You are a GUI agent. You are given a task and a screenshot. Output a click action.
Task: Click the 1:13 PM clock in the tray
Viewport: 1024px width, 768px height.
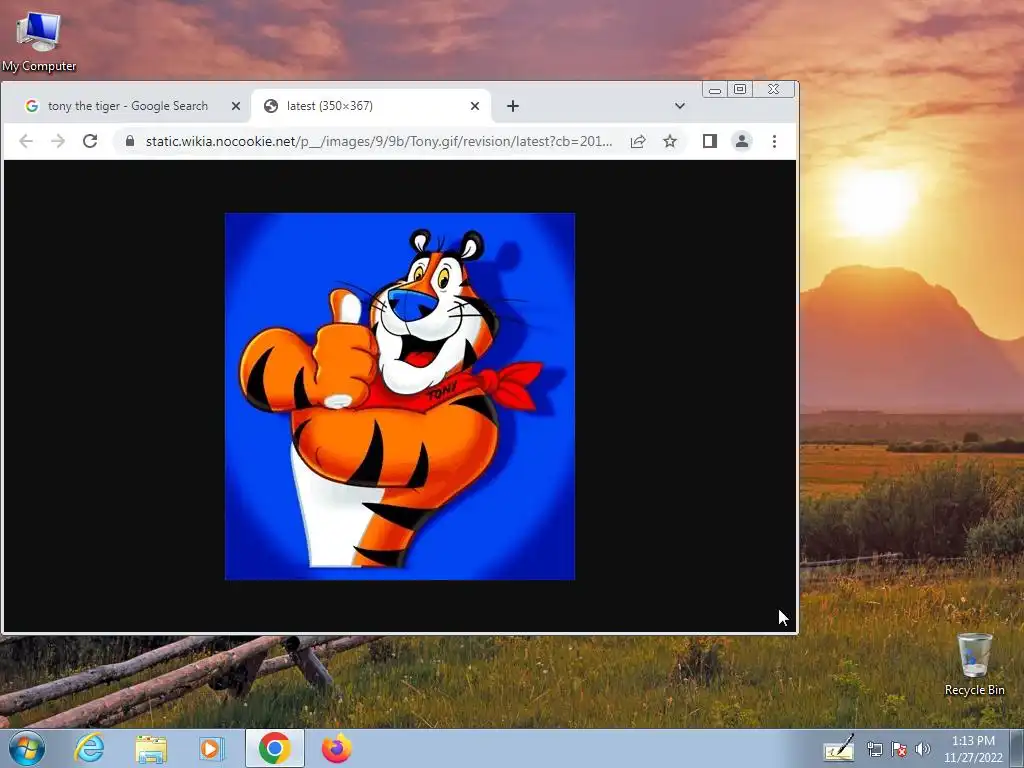(x=973, y=749)
